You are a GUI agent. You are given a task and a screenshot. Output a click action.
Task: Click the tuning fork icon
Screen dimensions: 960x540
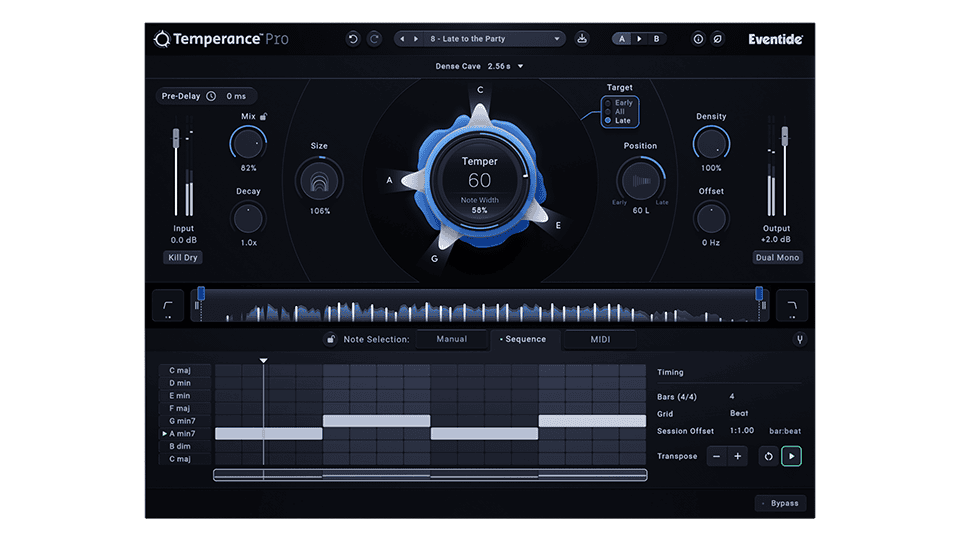(799, 339)
